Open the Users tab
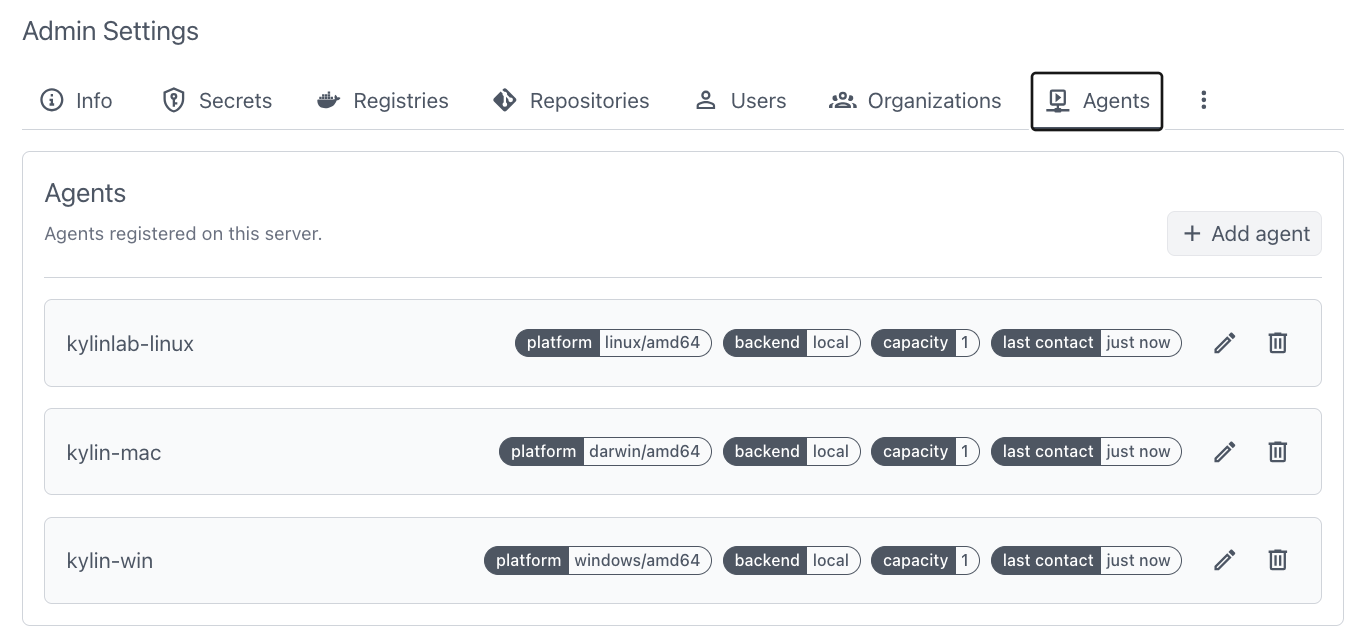 tap(740, 101)
